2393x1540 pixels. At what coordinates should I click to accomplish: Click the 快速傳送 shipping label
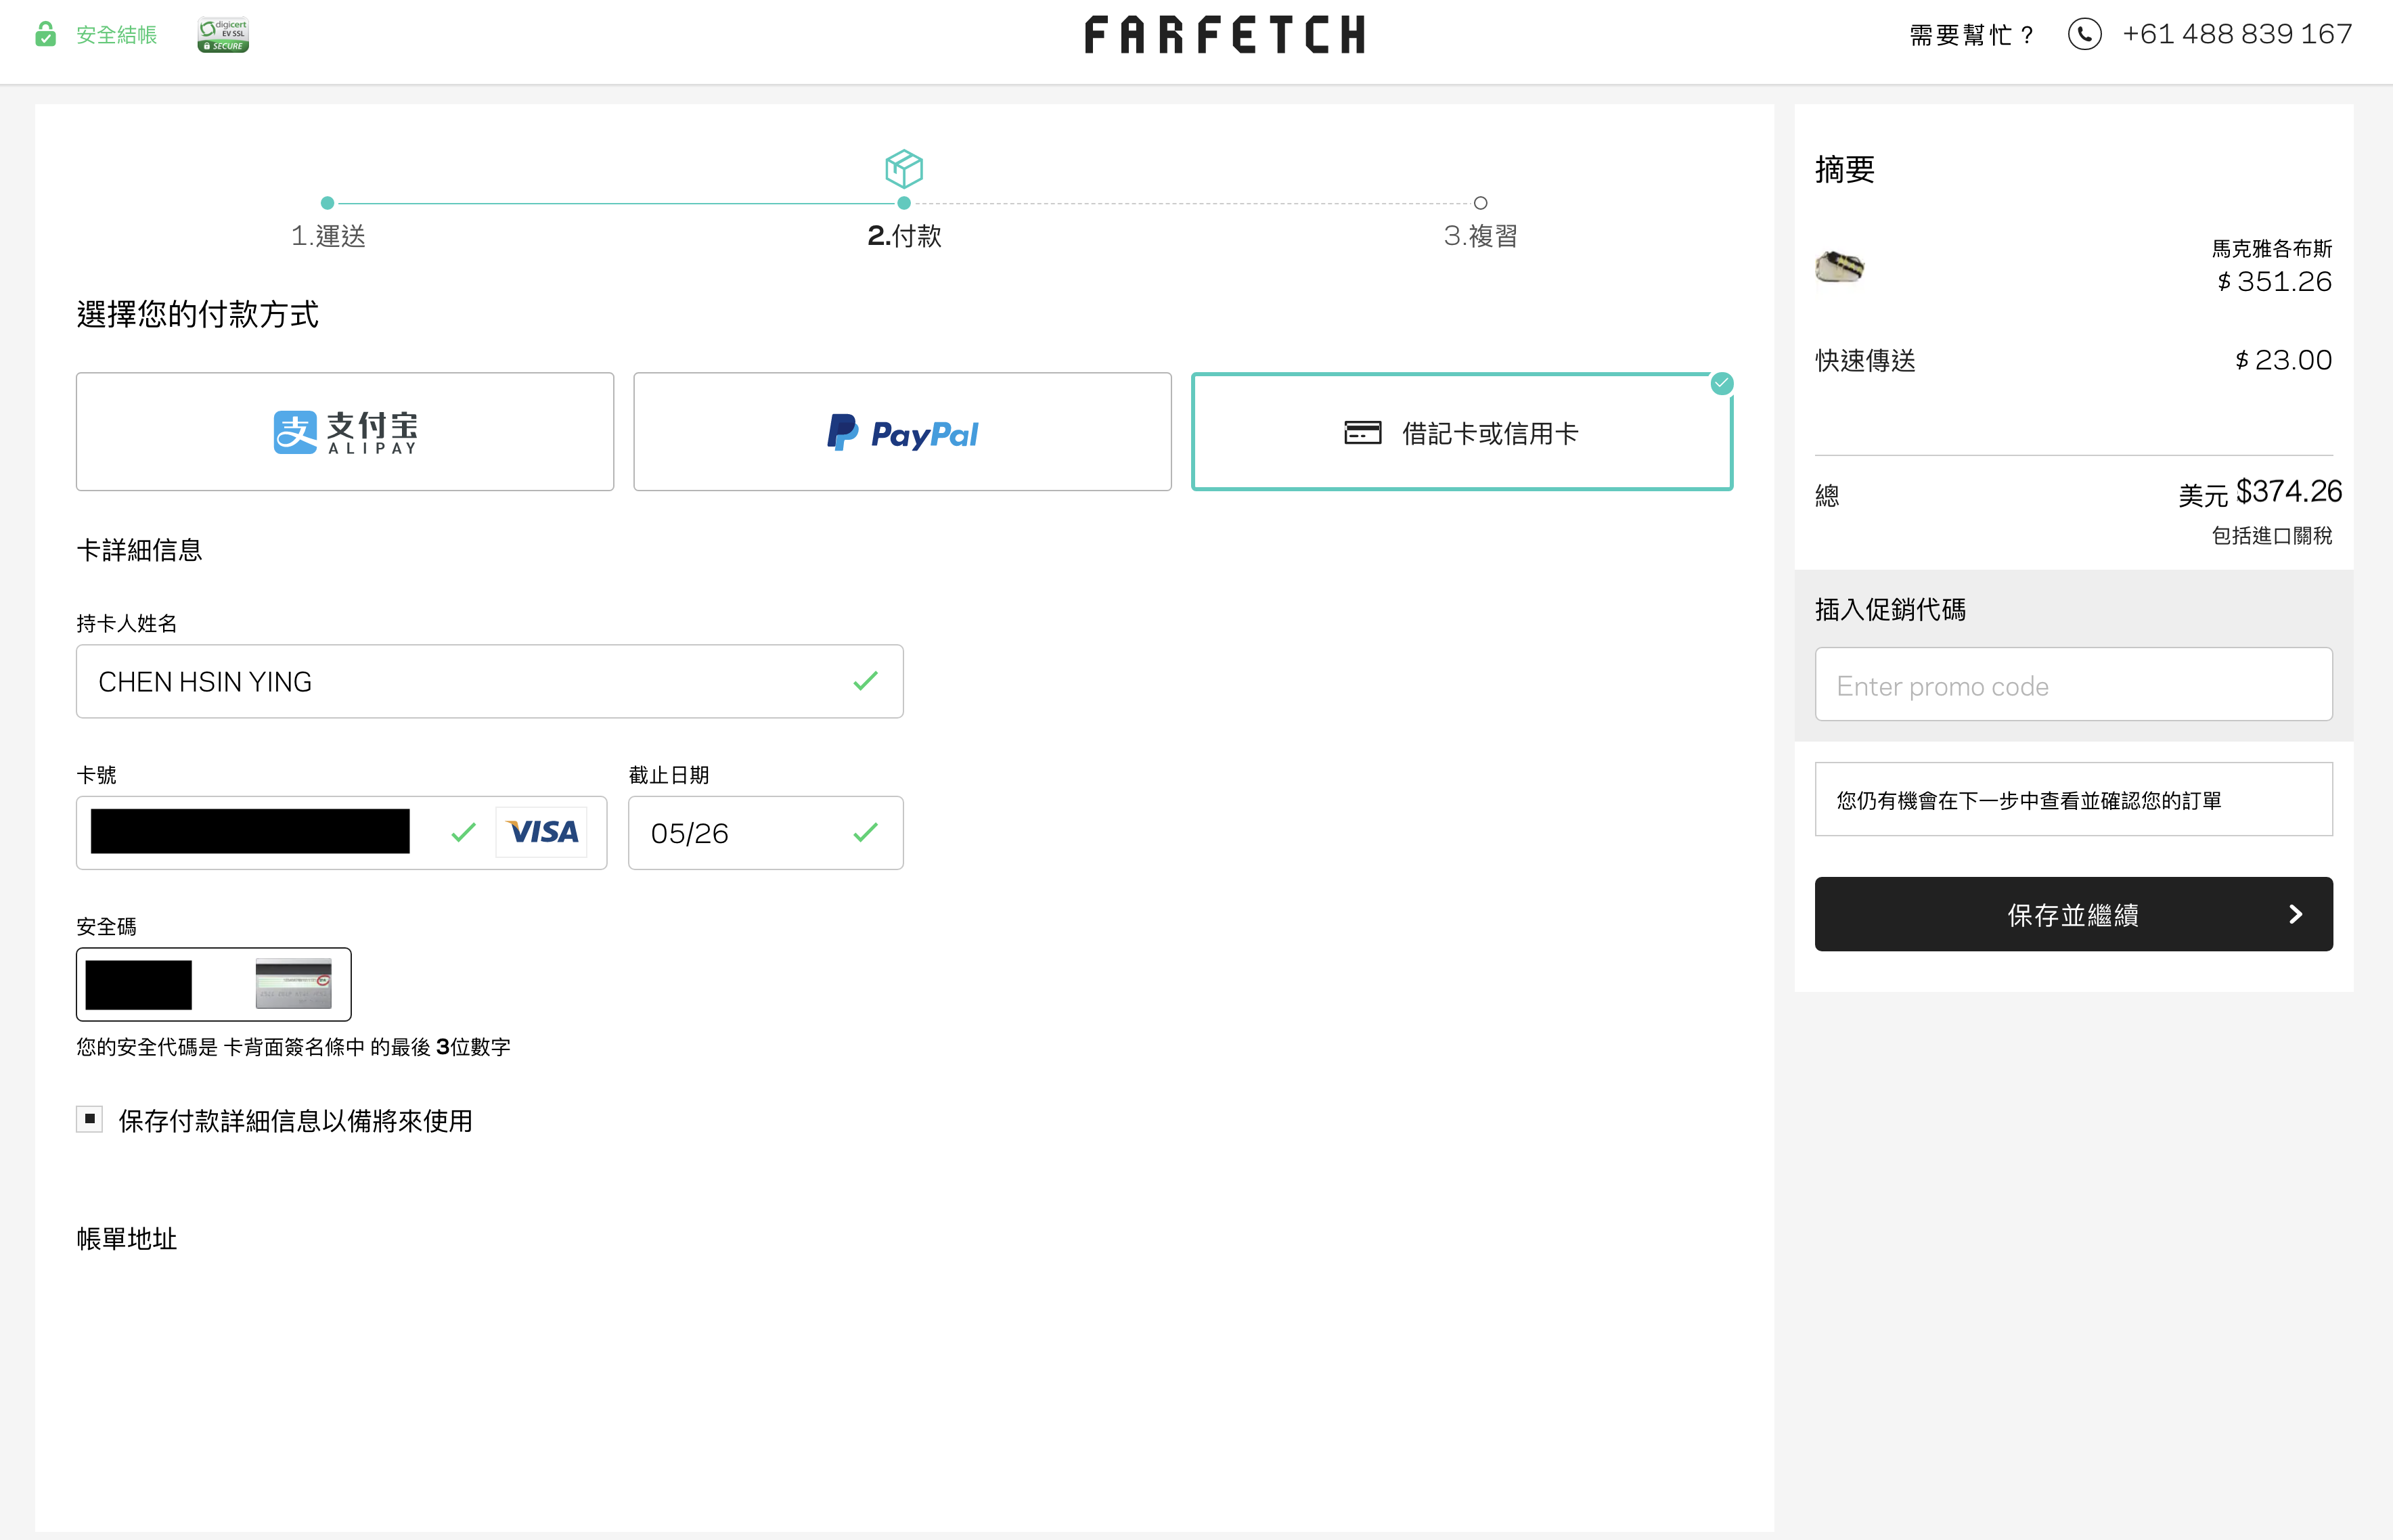coord(1865,360)
